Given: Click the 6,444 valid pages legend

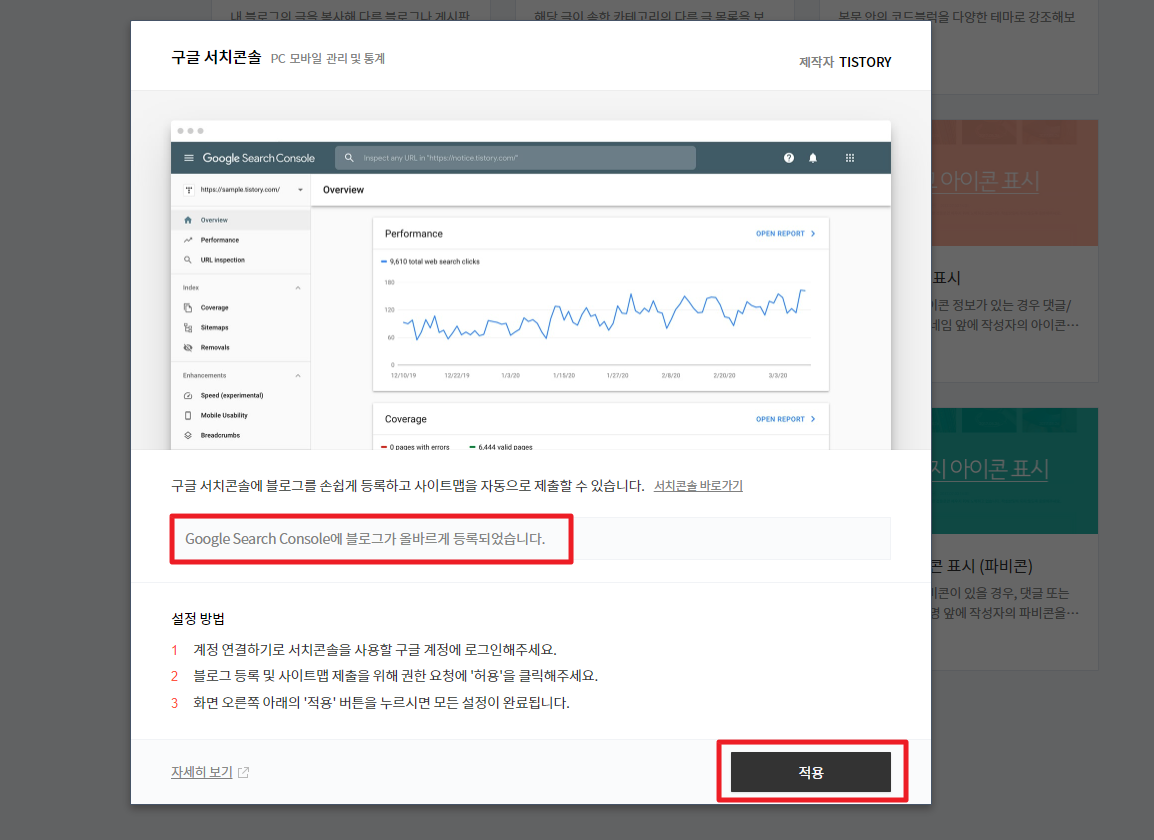Looking at the screenshot, I should [x=500, y=447].
